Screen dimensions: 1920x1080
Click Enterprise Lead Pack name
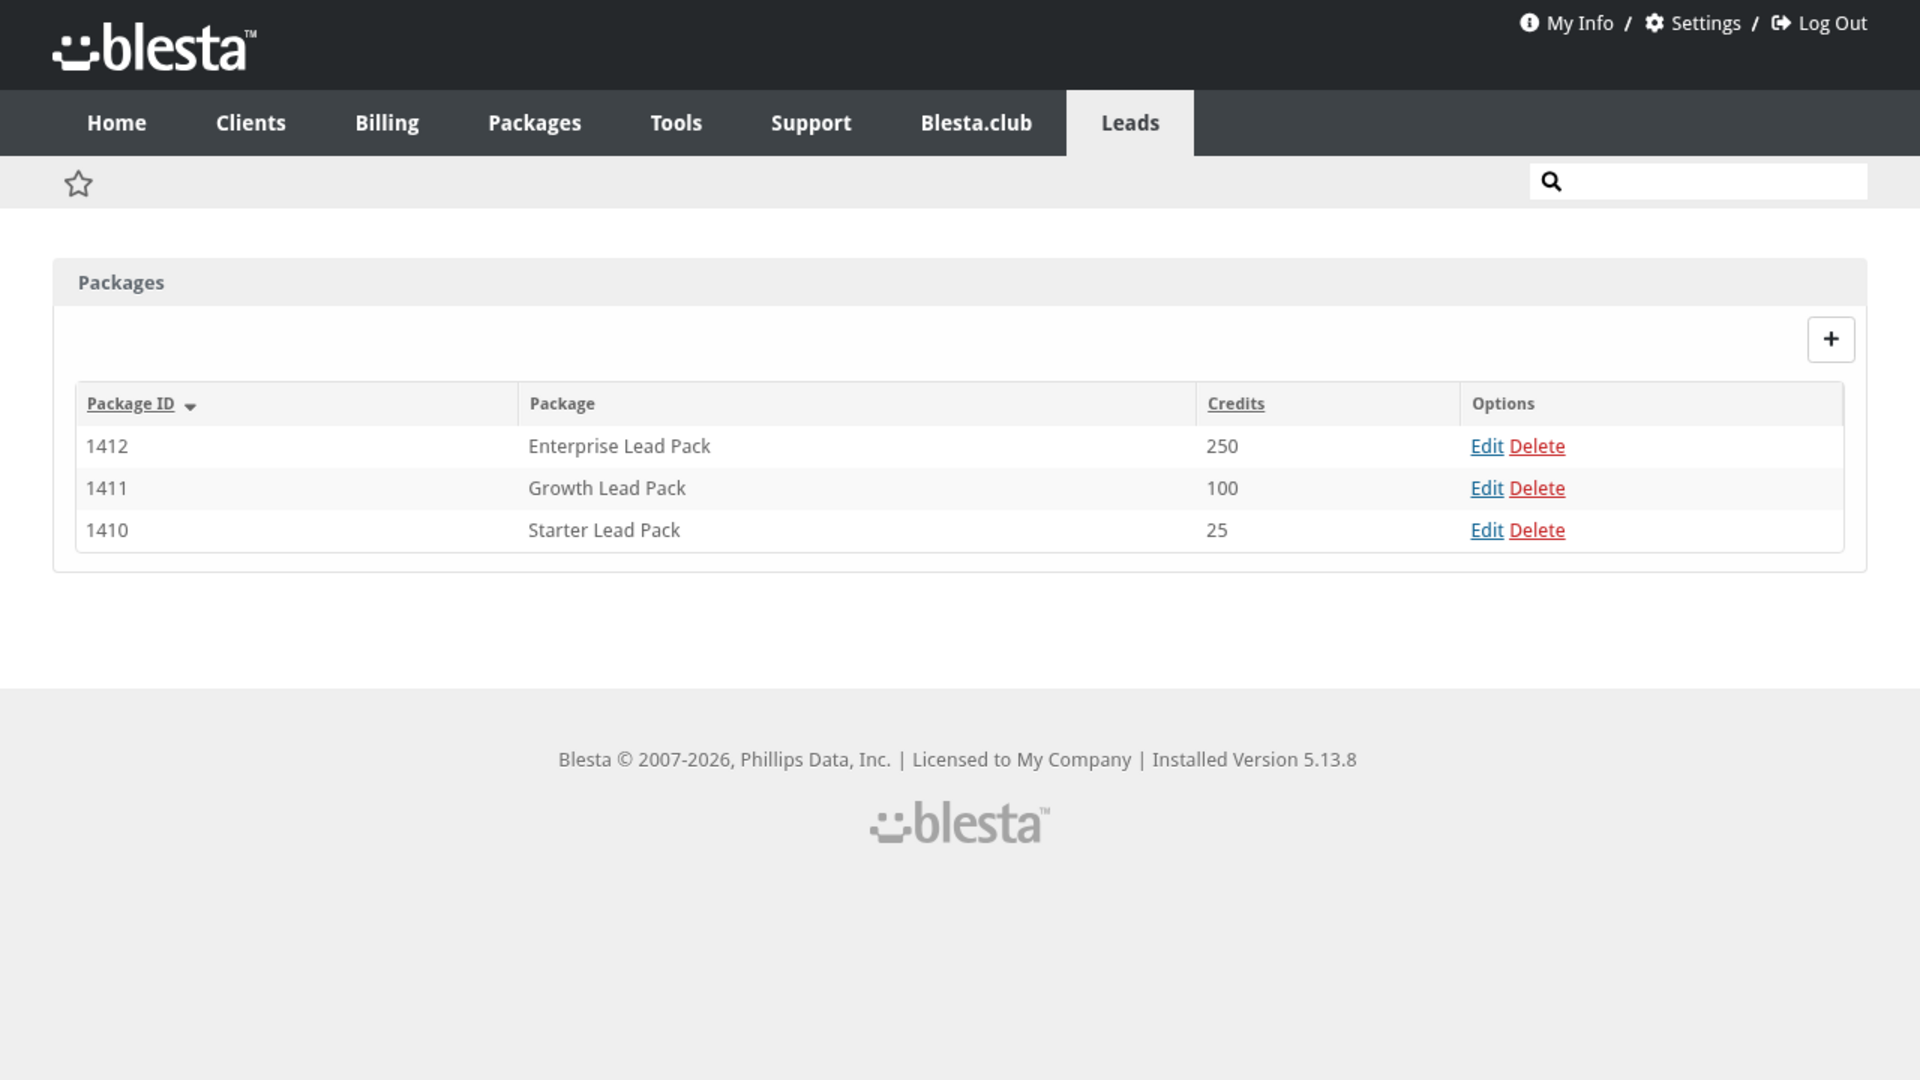click(619, 446)
